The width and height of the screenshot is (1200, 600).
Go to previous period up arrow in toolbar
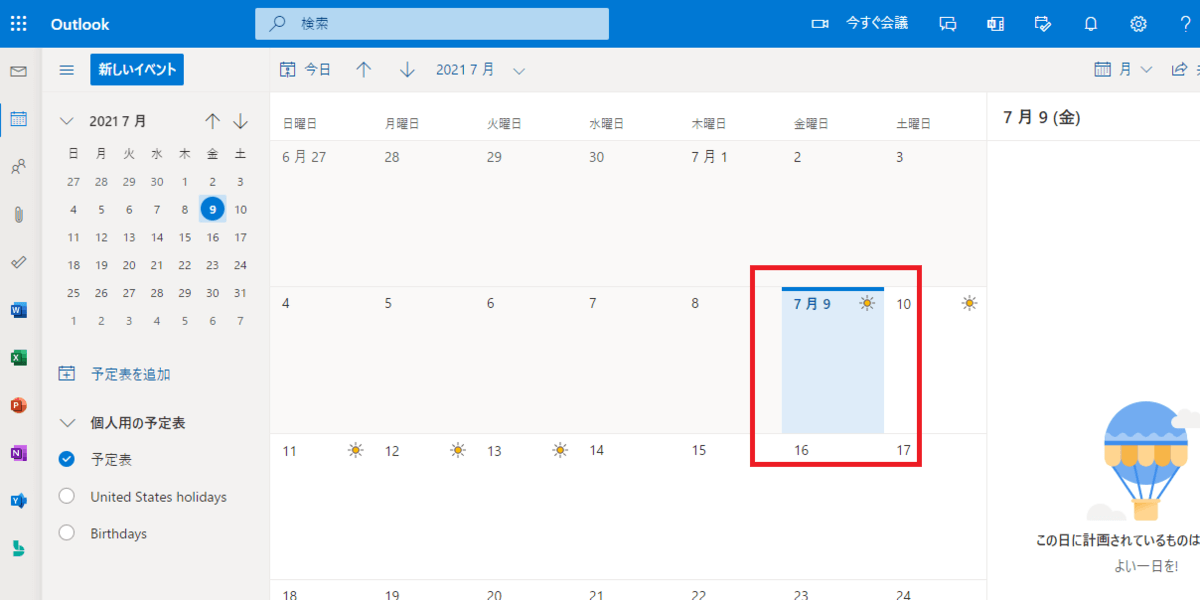(364, 70)
